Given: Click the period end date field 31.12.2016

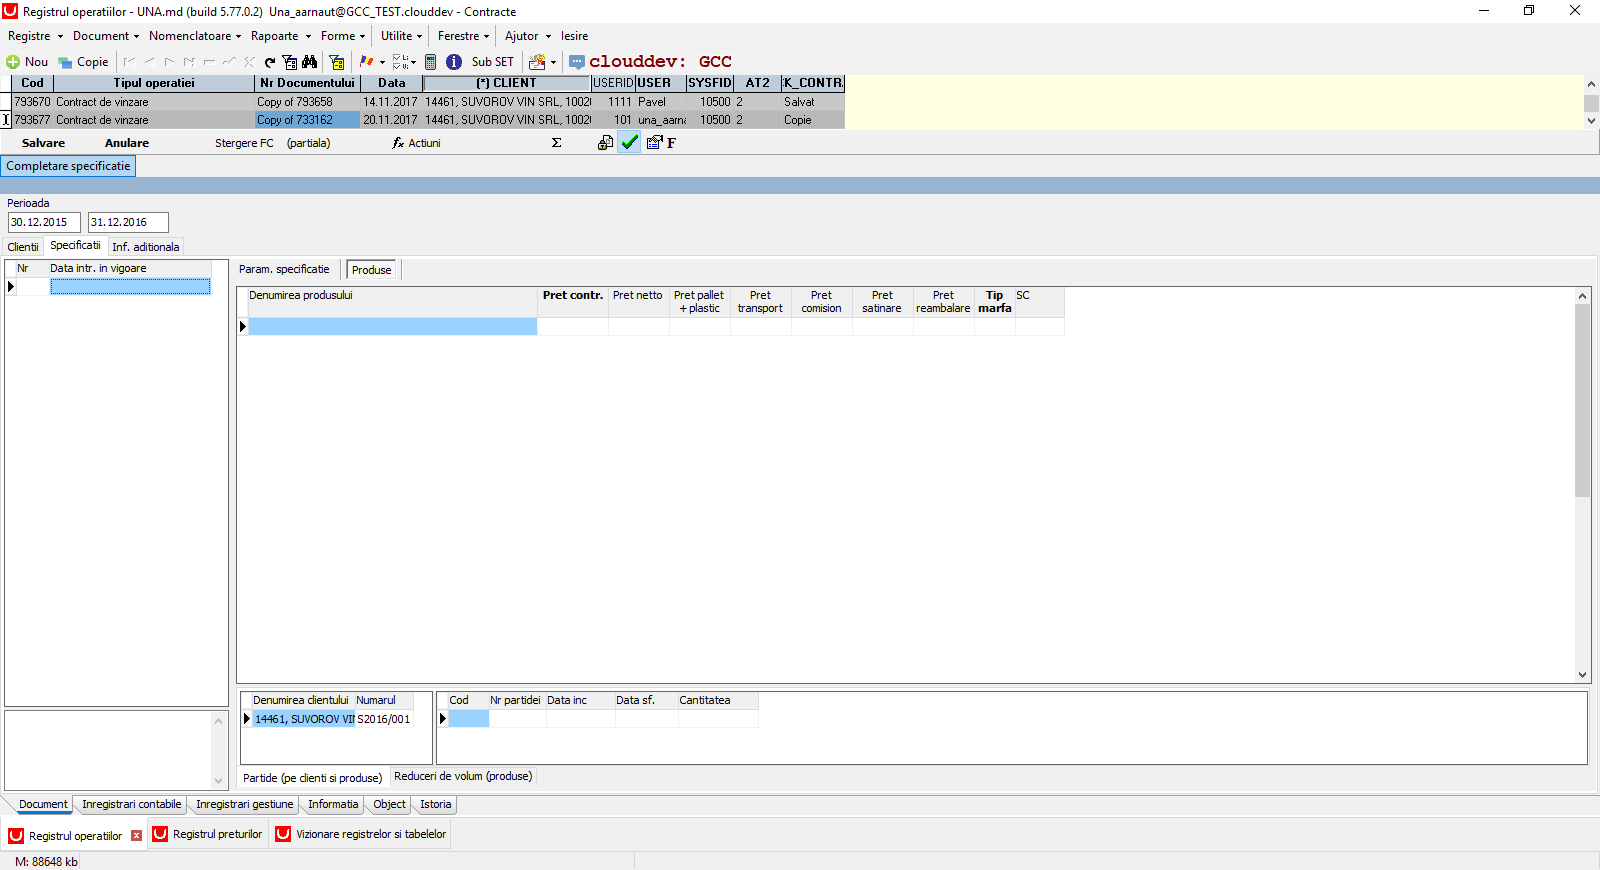Looking at the screenshot, I should point(128,222).
